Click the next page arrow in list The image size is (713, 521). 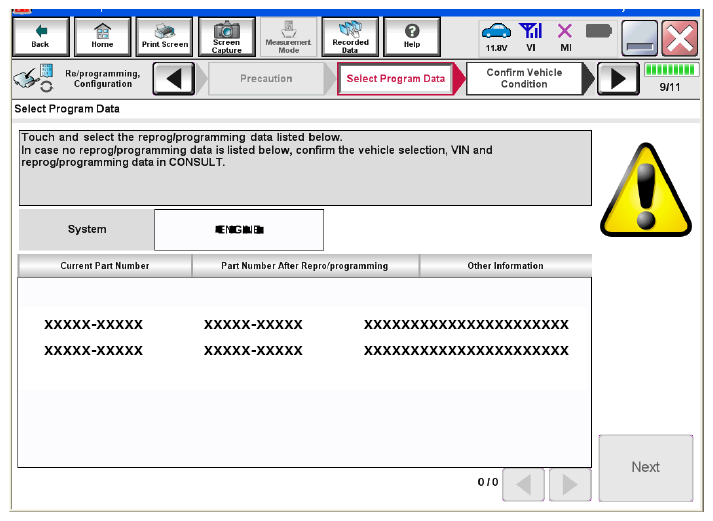[570, 485]
